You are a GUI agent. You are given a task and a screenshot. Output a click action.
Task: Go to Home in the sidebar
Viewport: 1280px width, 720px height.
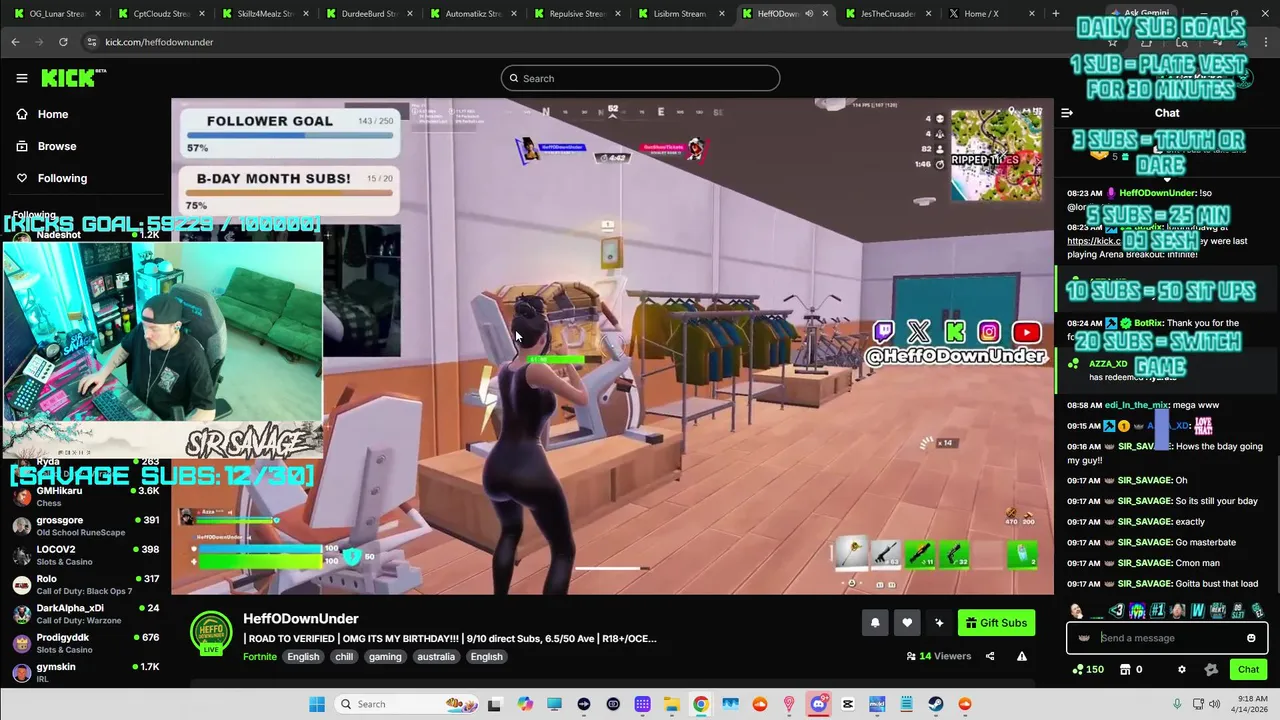point(53,114)
